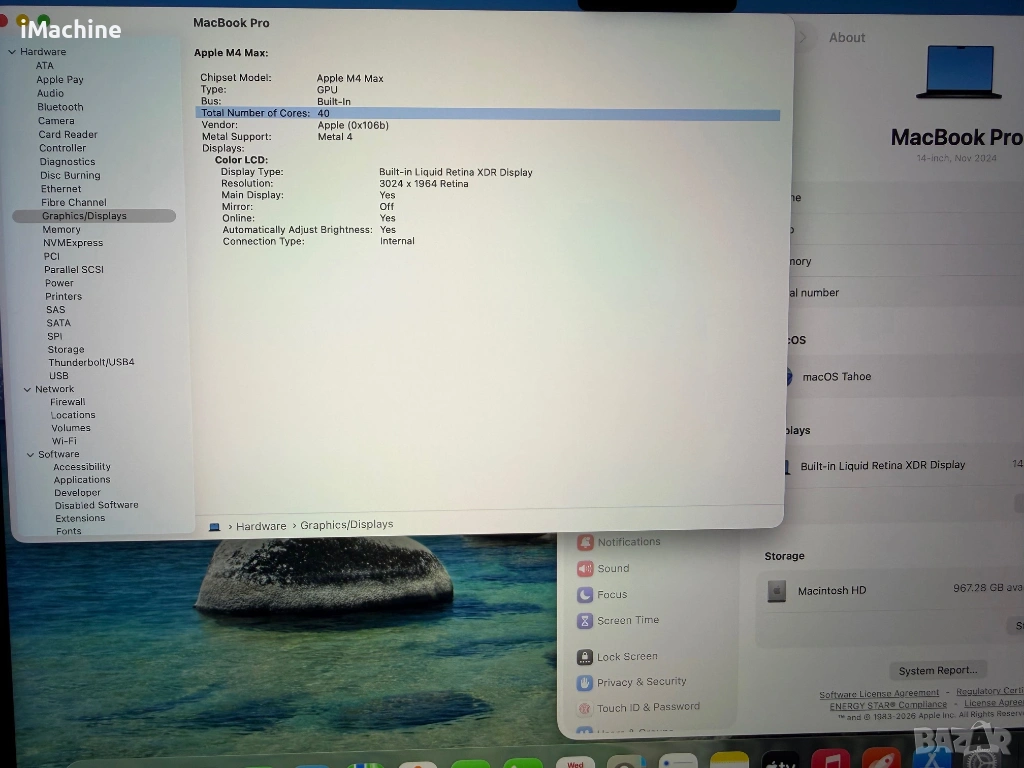The image size is (1024, 768).
Task: Collapse the Hardware tree section
Action: pos(12,52)
